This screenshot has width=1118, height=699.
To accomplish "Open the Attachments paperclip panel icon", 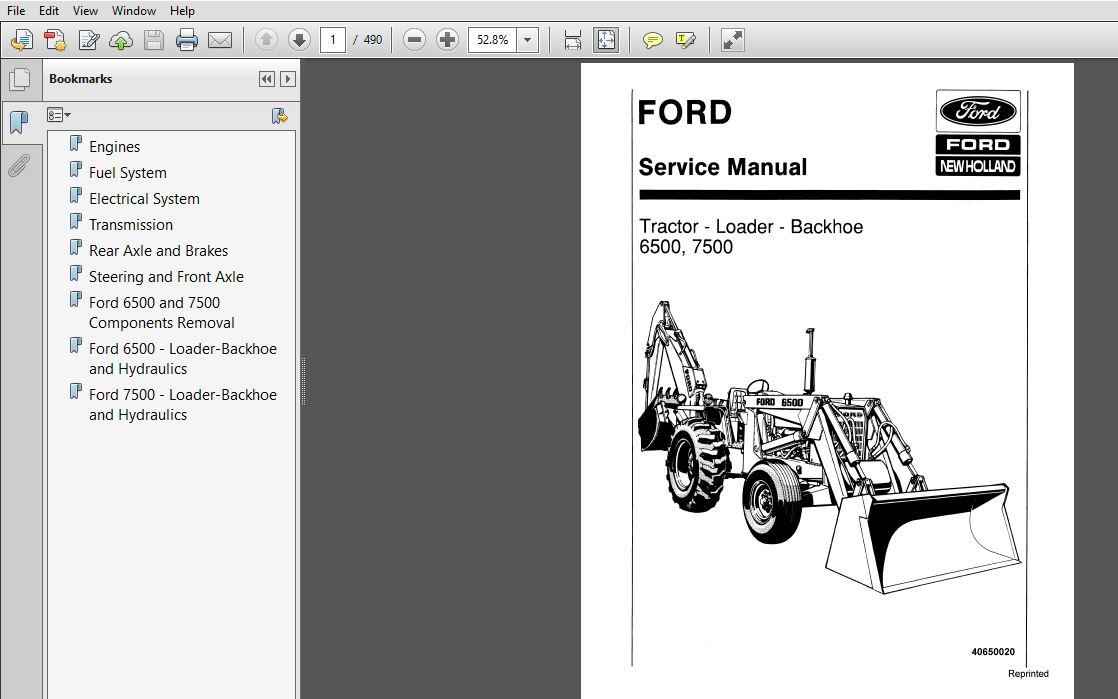I will click(19, 166).
